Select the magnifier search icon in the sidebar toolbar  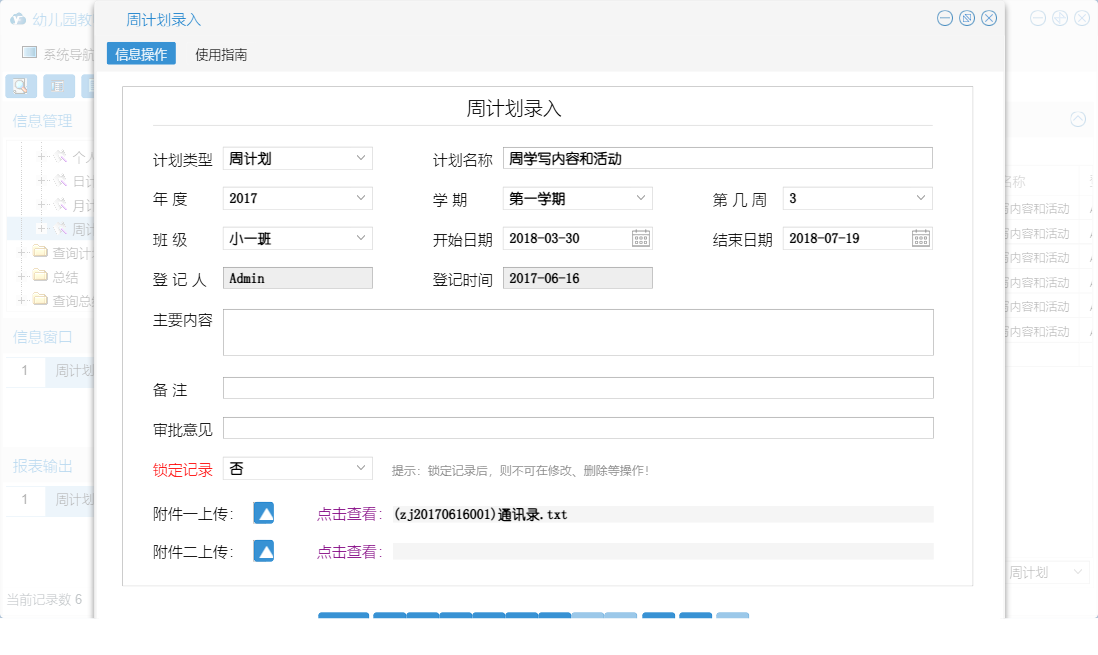(19, 85)
